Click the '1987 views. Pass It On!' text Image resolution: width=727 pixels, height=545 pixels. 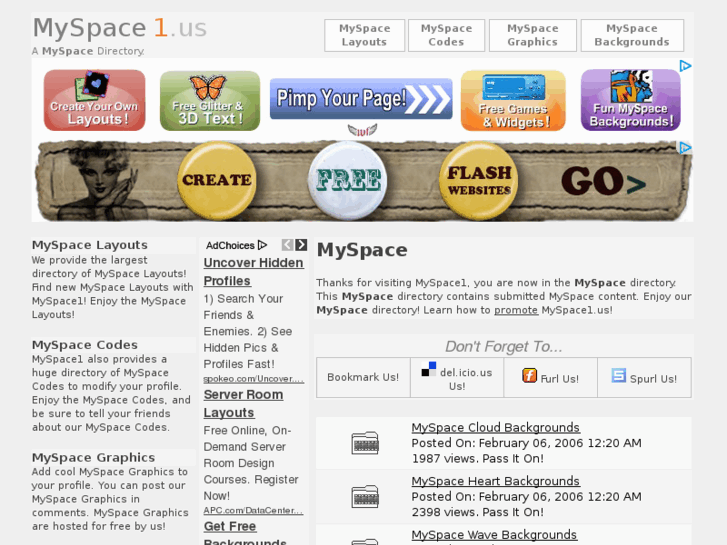point(478,459)
